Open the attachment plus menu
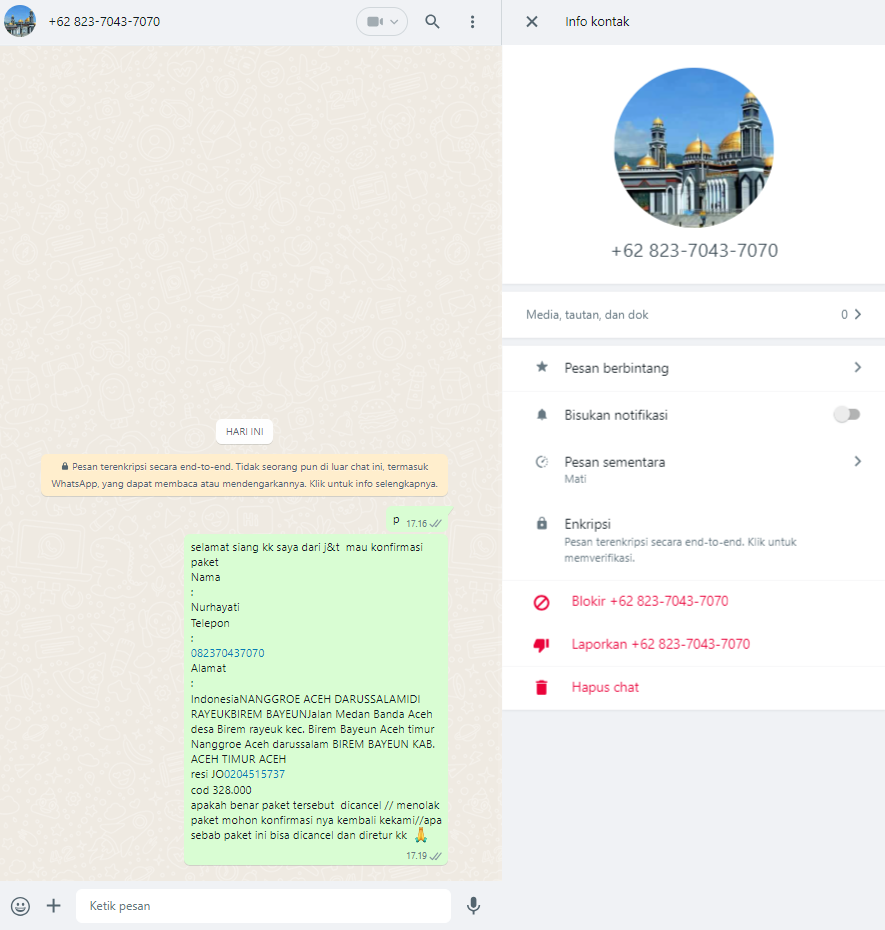This screenshot has width=885, height=930. coord(53,906)
